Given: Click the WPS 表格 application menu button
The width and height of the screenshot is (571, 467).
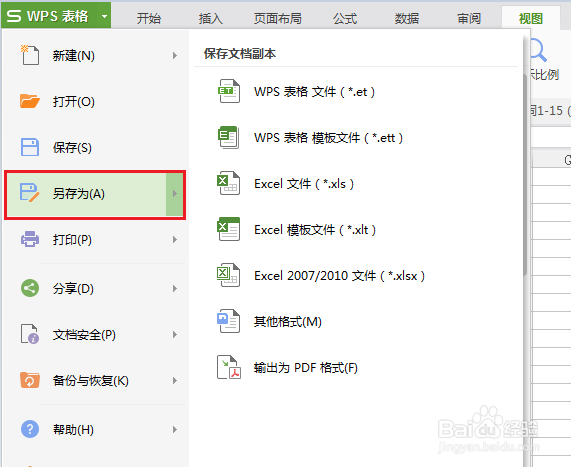Looking at the screenshot, I should [56, 15].
